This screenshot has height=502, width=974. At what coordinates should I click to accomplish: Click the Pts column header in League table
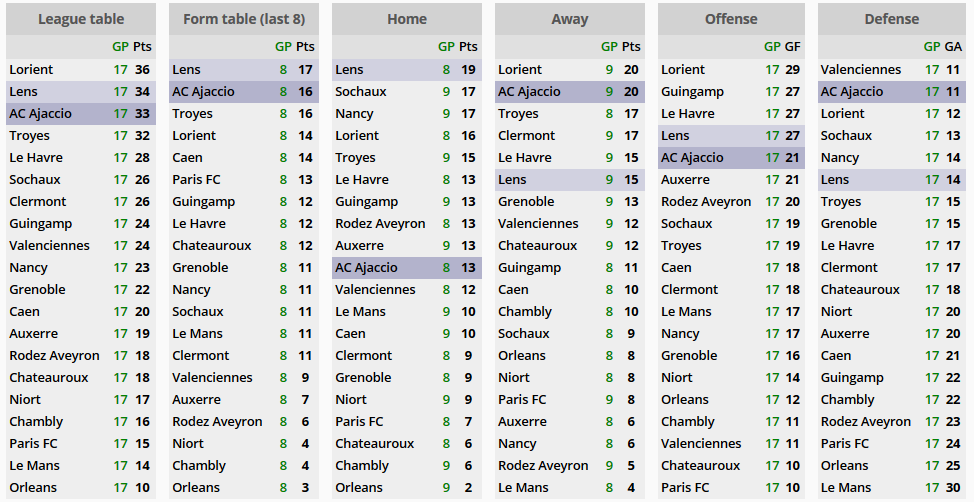click(x=143, y=47)
